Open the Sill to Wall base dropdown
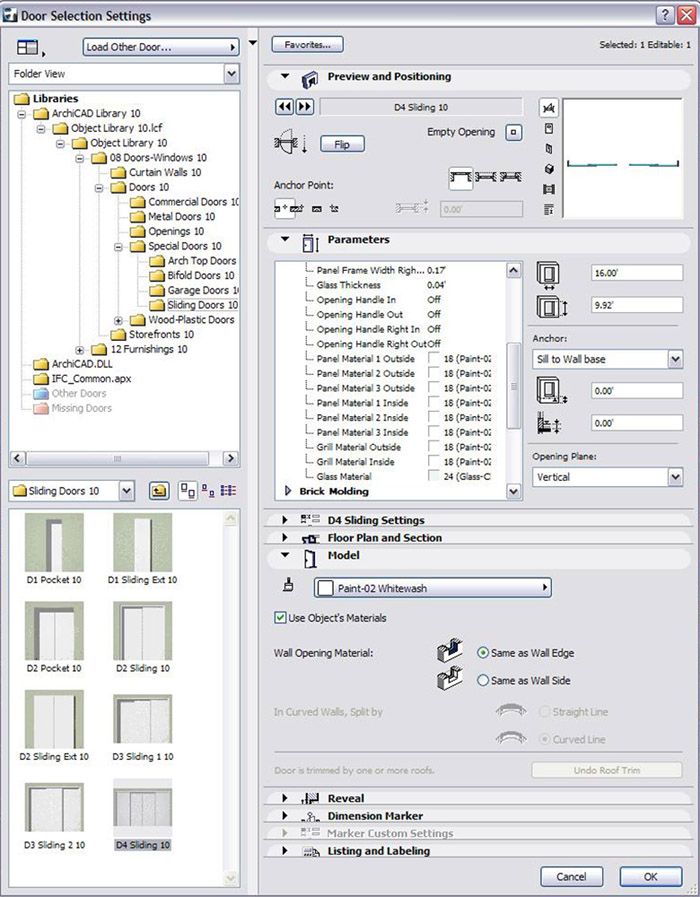700x897 pixels. 607,359
